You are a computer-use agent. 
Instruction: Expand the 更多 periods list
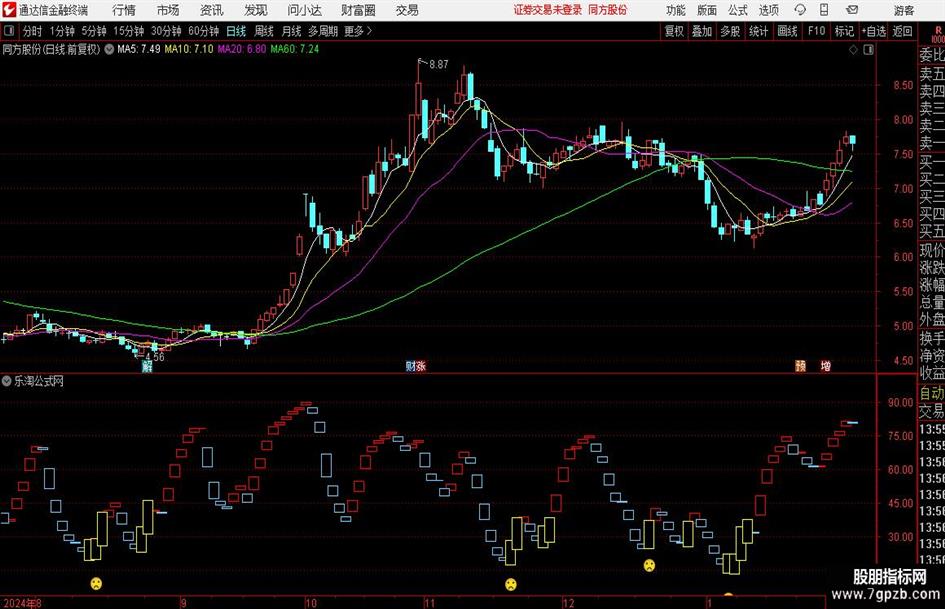[358, 31]
